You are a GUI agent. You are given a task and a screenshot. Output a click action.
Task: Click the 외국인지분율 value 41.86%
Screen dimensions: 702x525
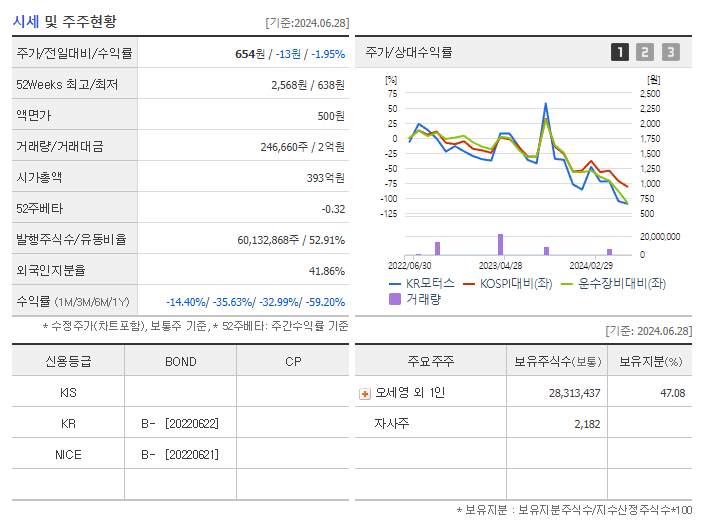(x=327, y=271)
